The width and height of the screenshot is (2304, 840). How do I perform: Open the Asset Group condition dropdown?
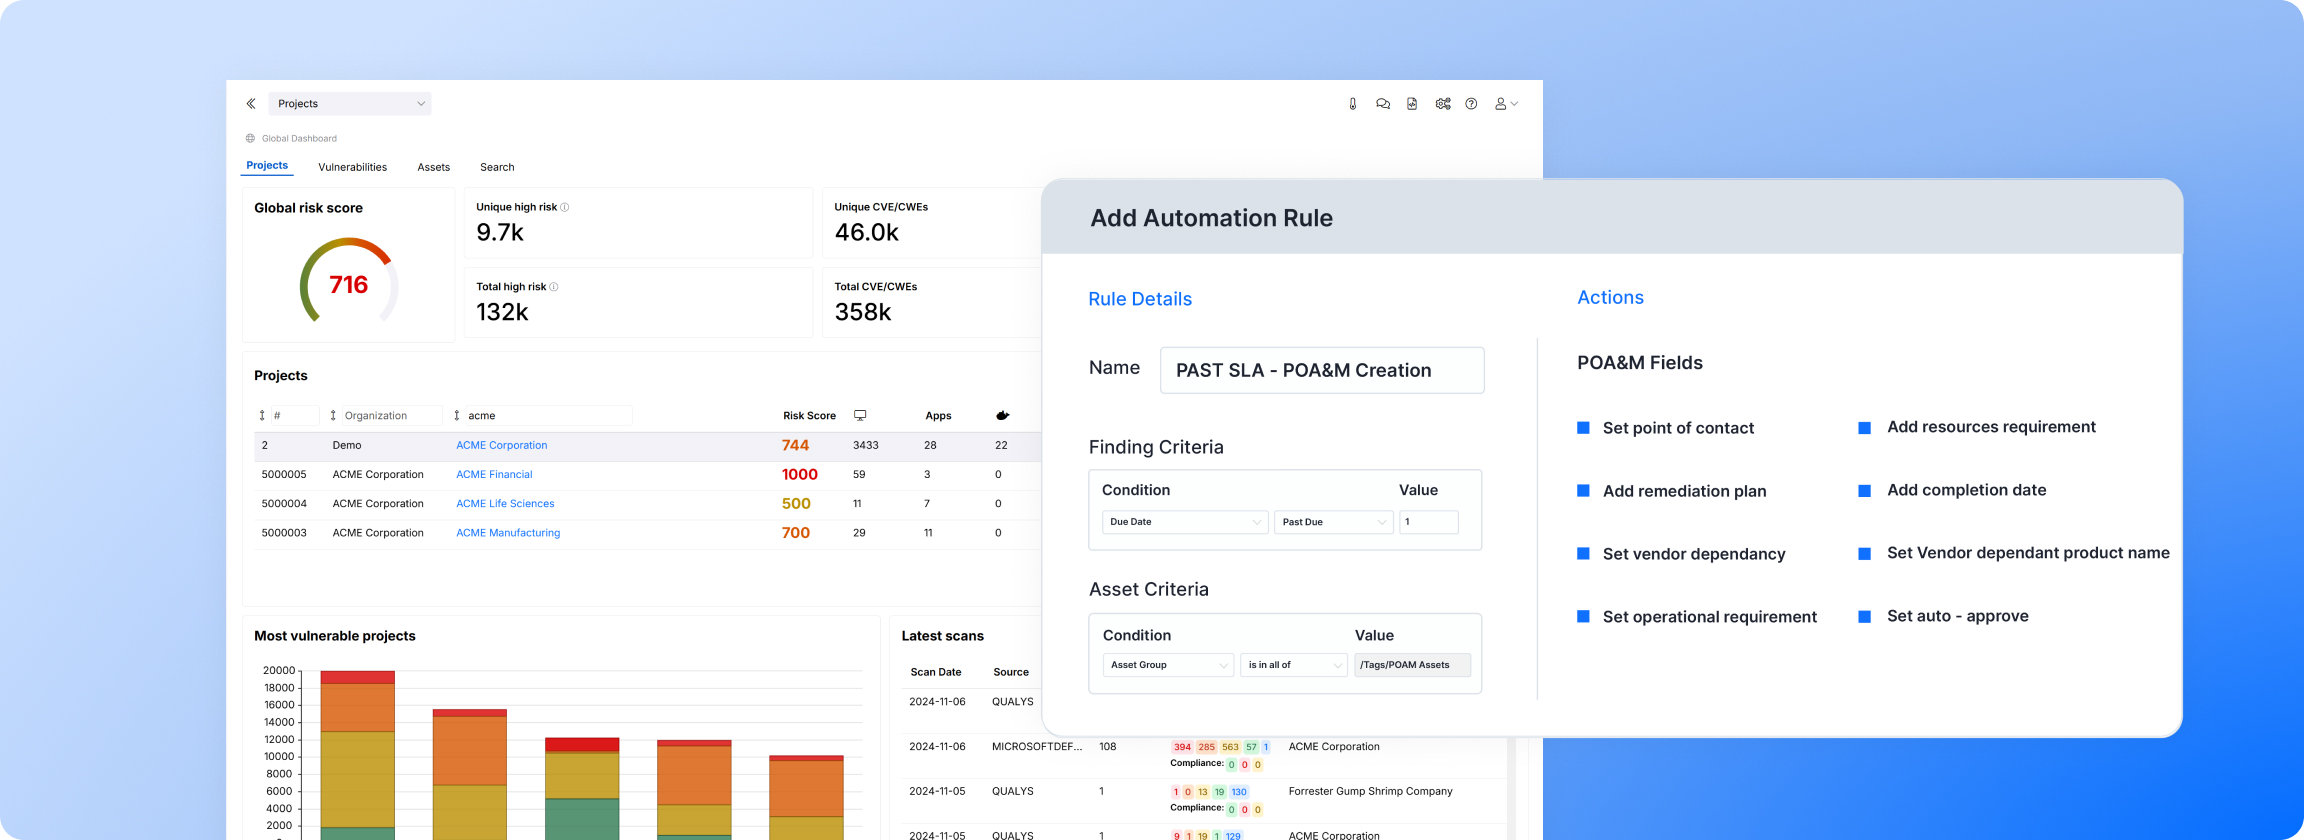click(1168, 665)
